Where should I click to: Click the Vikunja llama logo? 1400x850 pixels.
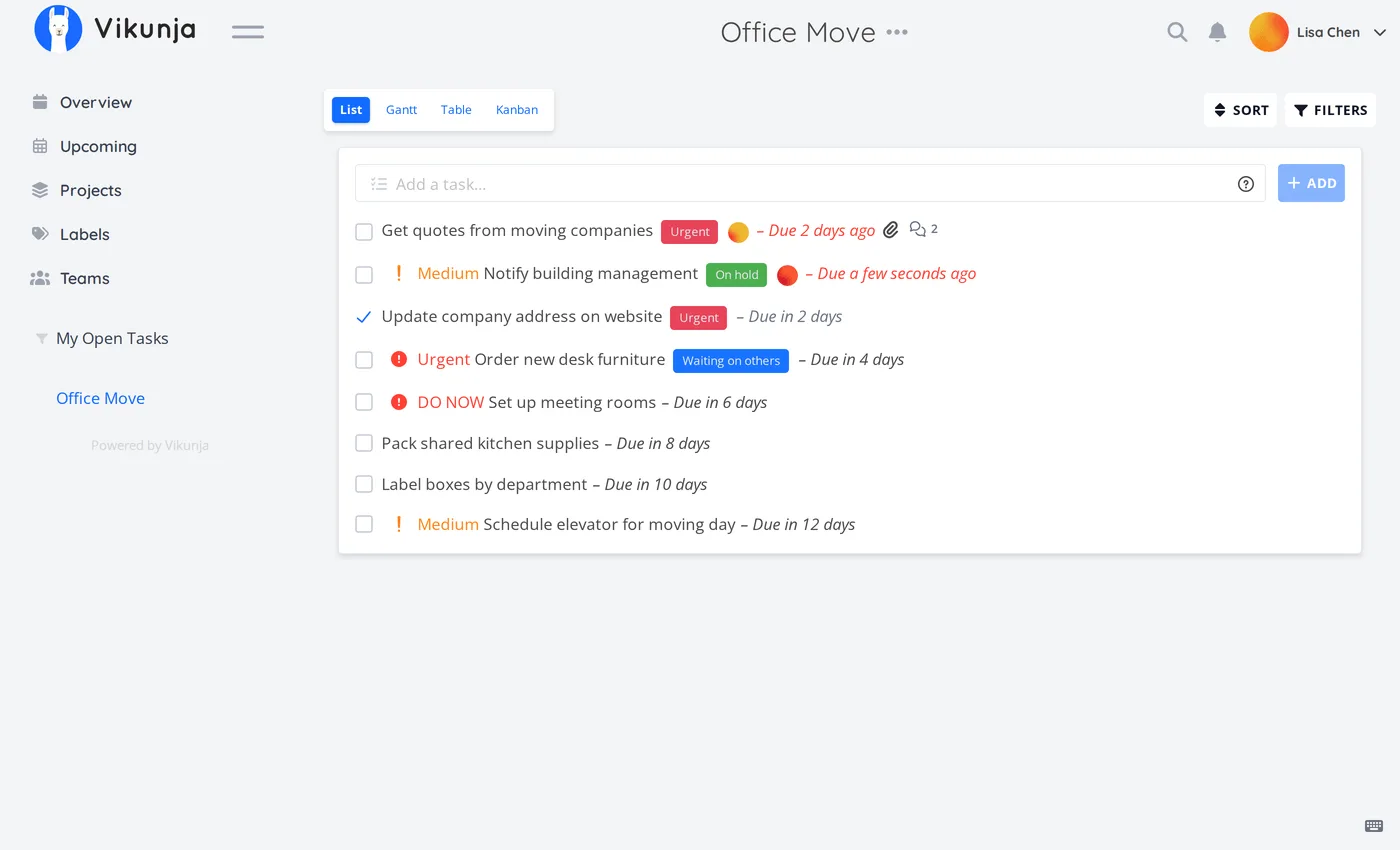click(x=58, y=29)
